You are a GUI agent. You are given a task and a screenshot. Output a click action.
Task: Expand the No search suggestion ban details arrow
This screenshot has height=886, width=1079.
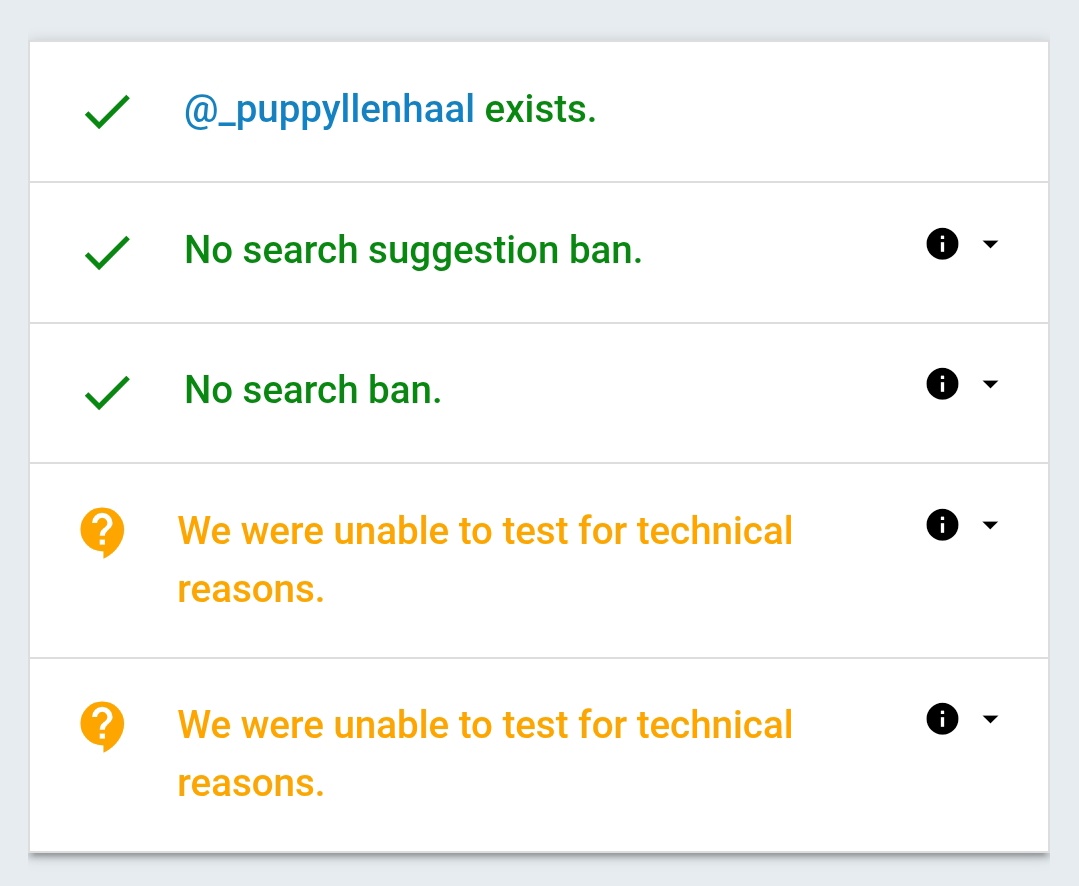[x=990, y=244]
